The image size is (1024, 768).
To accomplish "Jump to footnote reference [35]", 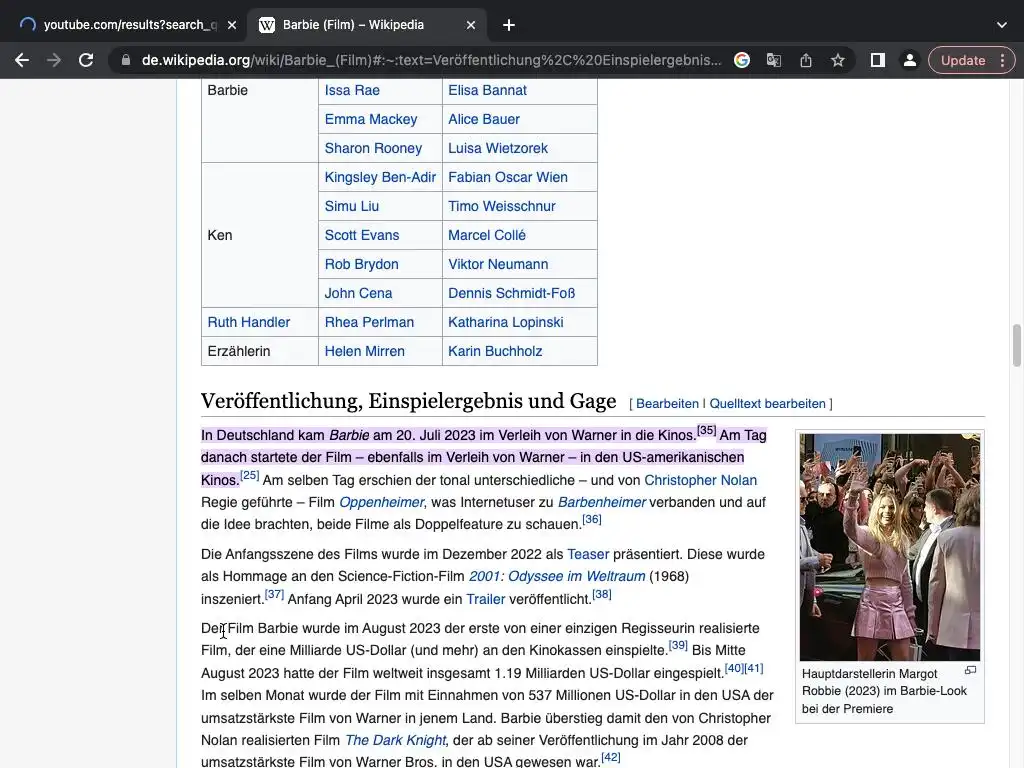I will point(707,430).
